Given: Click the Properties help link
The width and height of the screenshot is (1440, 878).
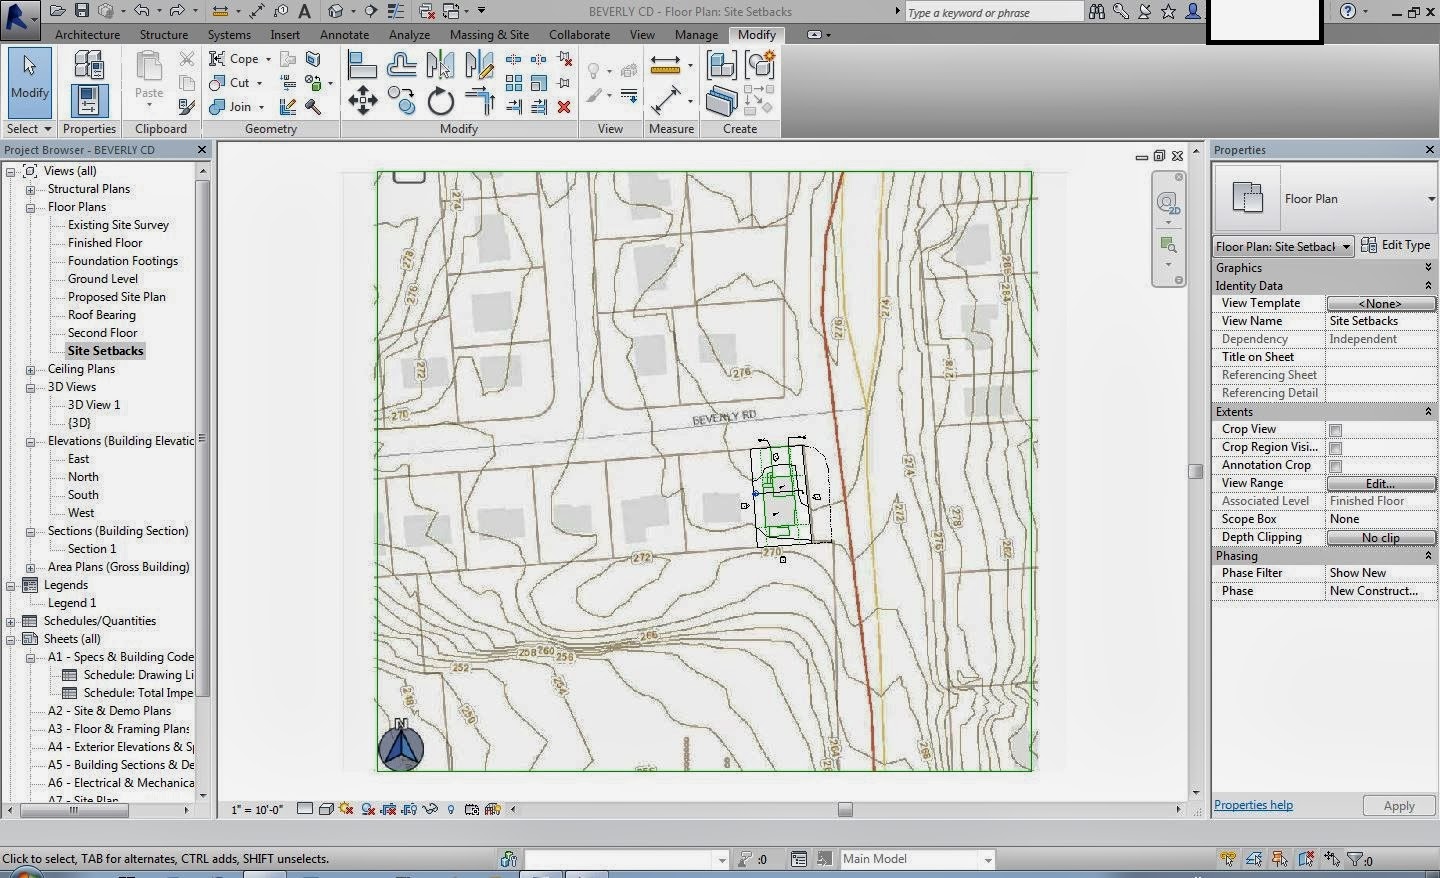Looking at the screenshot, I should (x=1253, y=805).
